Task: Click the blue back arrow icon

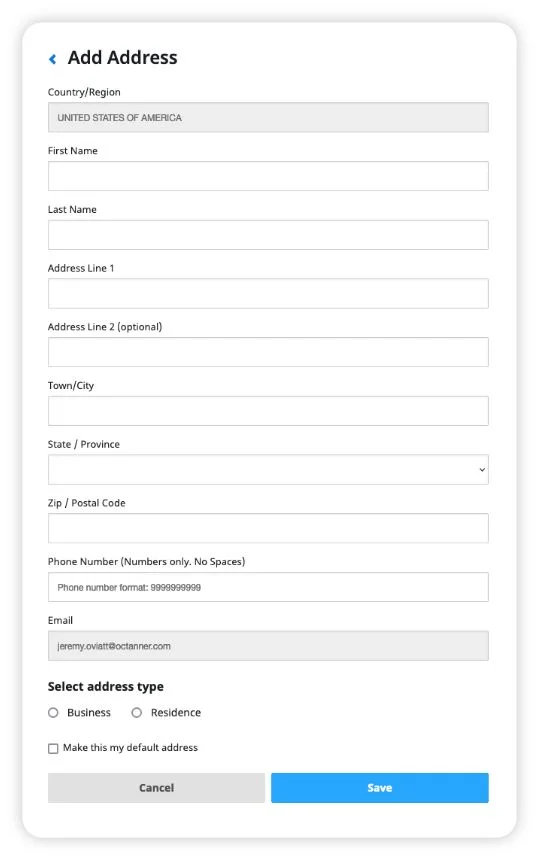Action: click(53, 59)
